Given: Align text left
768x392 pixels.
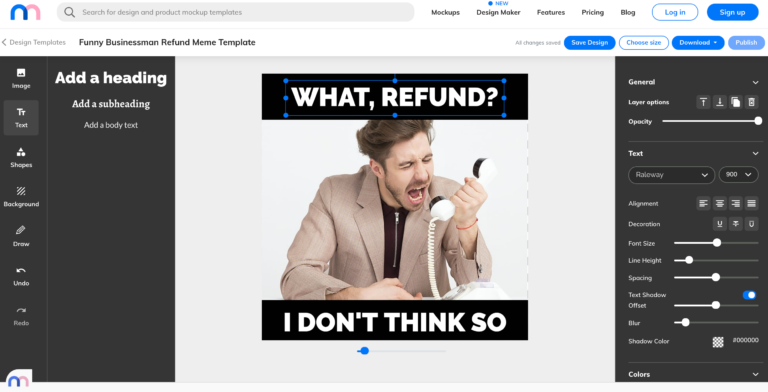Looking at the screenshot, I should [x=703, y=203].
